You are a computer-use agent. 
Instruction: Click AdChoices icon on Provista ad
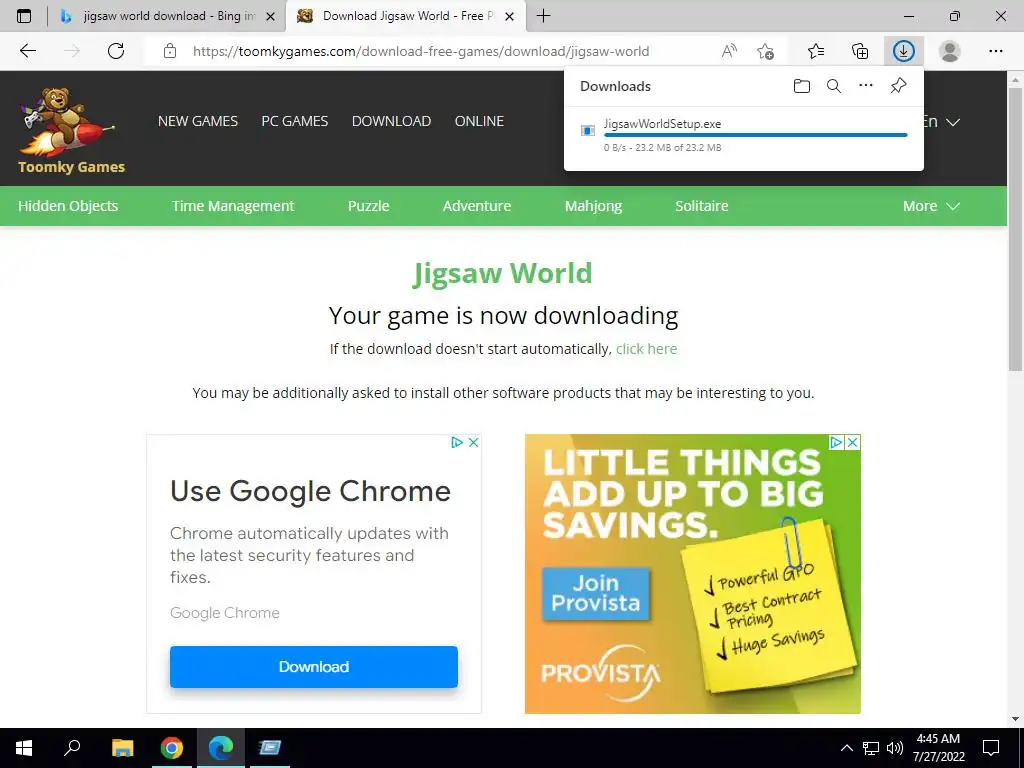(x=836, y=442)
